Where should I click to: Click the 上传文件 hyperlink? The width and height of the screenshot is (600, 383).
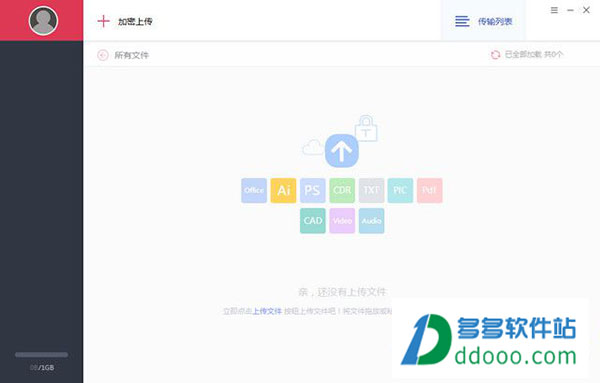click(267, 311)
